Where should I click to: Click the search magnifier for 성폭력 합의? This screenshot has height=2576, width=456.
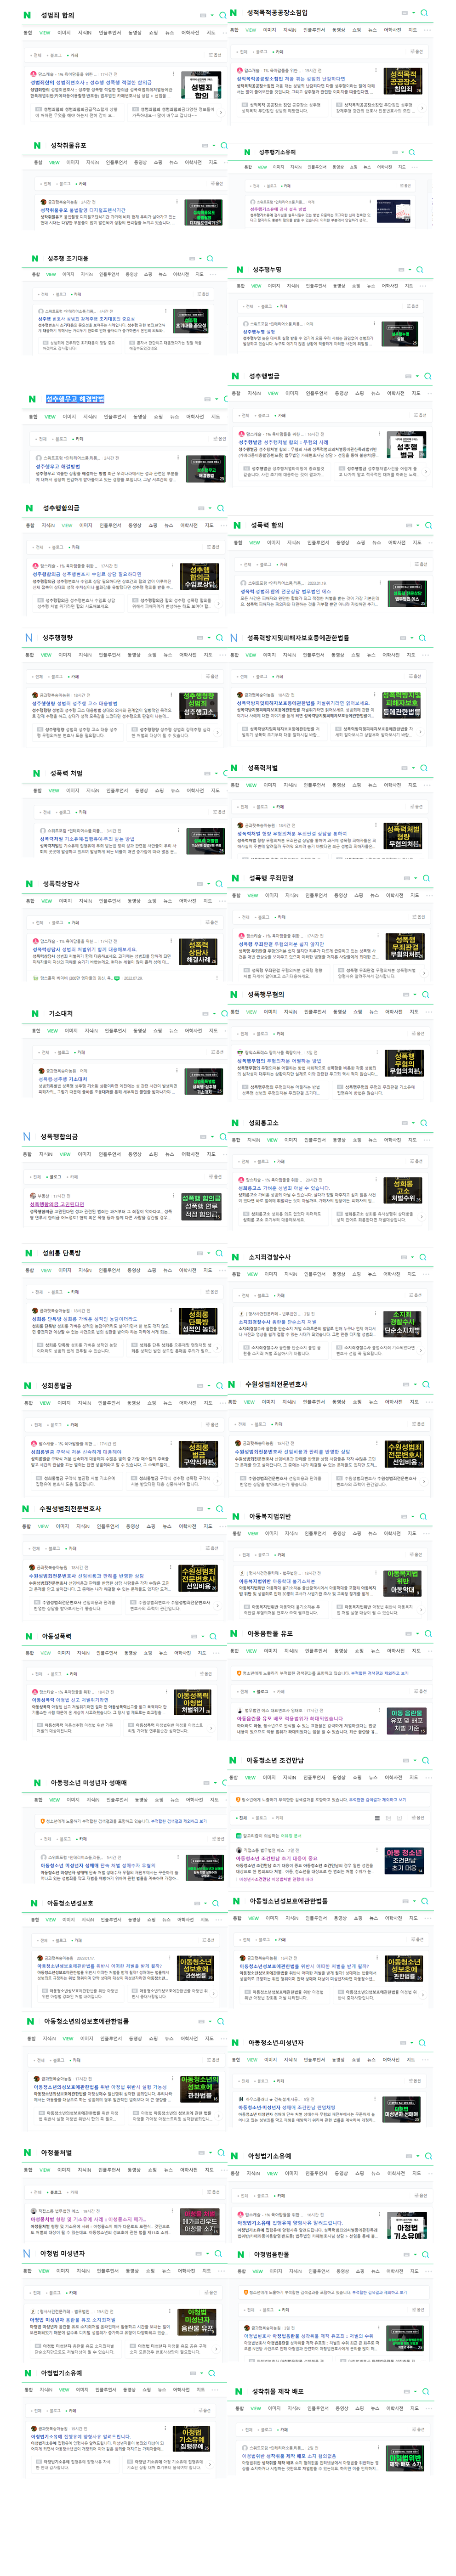[x=428, y=525]
